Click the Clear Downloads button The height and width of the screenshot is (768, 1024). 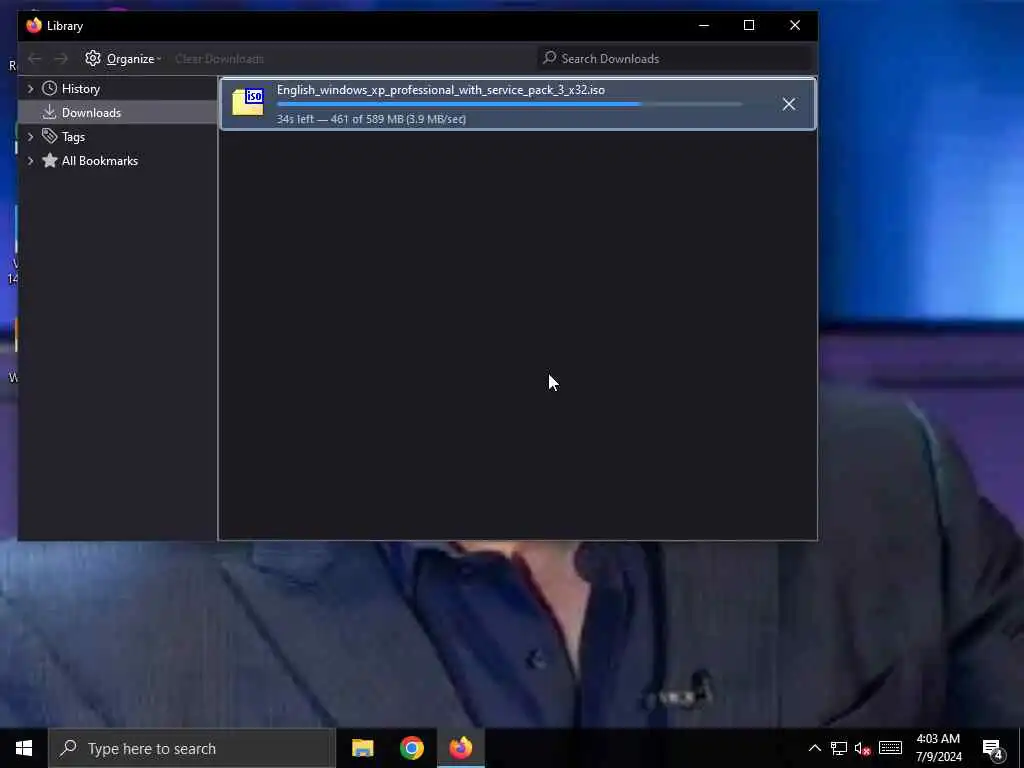(x=219, y=59)
